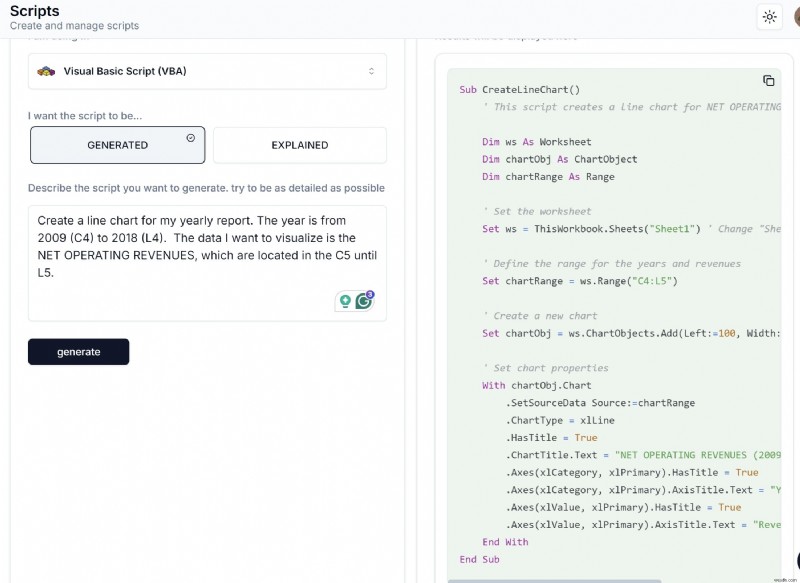The image size is (800, 583).
Task: Click the 'Set the worksheet' comment
Action: click(537, 212)
